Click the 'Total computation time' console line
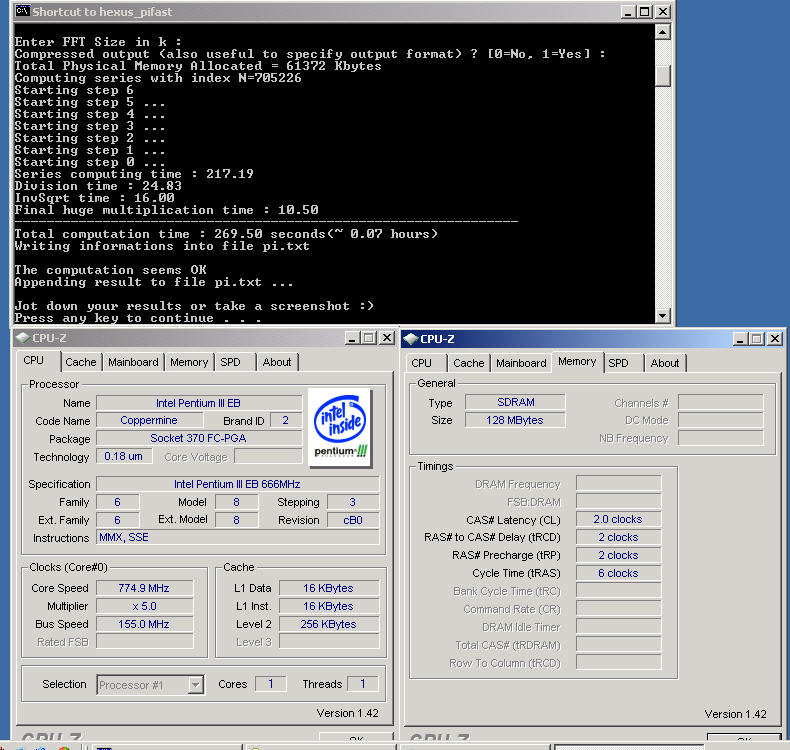The image size is (790, 750). tap(226, 234)
